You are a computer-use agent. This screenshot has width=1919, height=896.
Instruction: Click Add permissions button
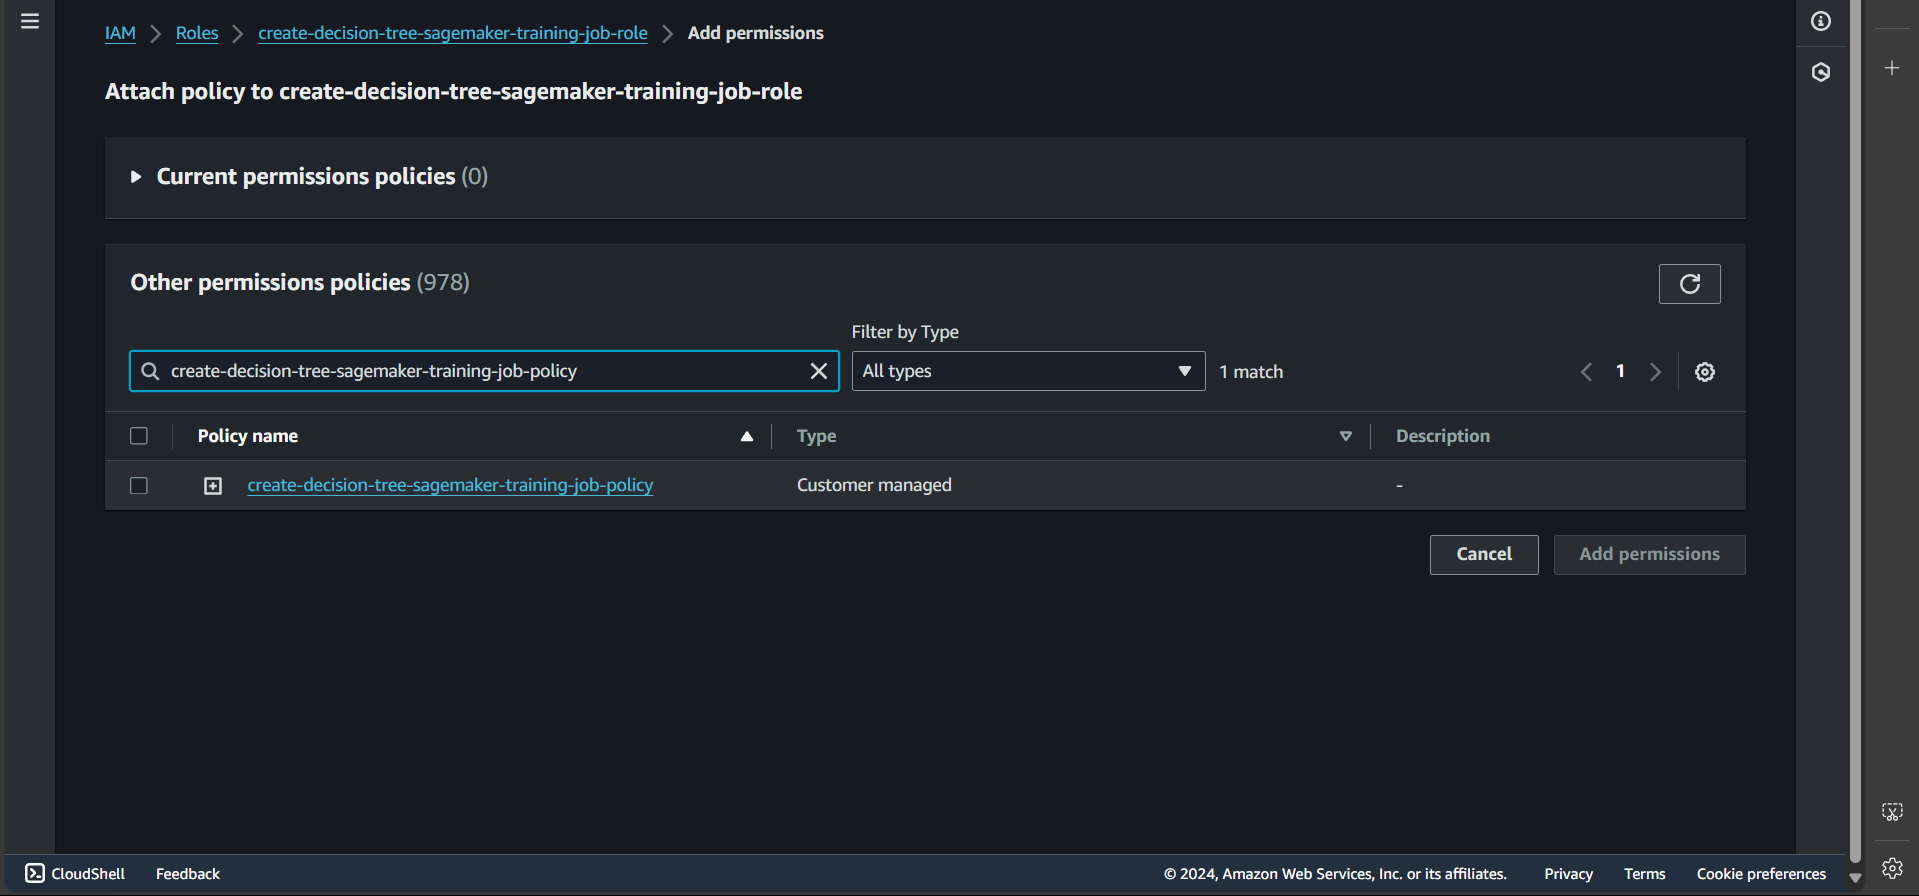point(1650,555)
